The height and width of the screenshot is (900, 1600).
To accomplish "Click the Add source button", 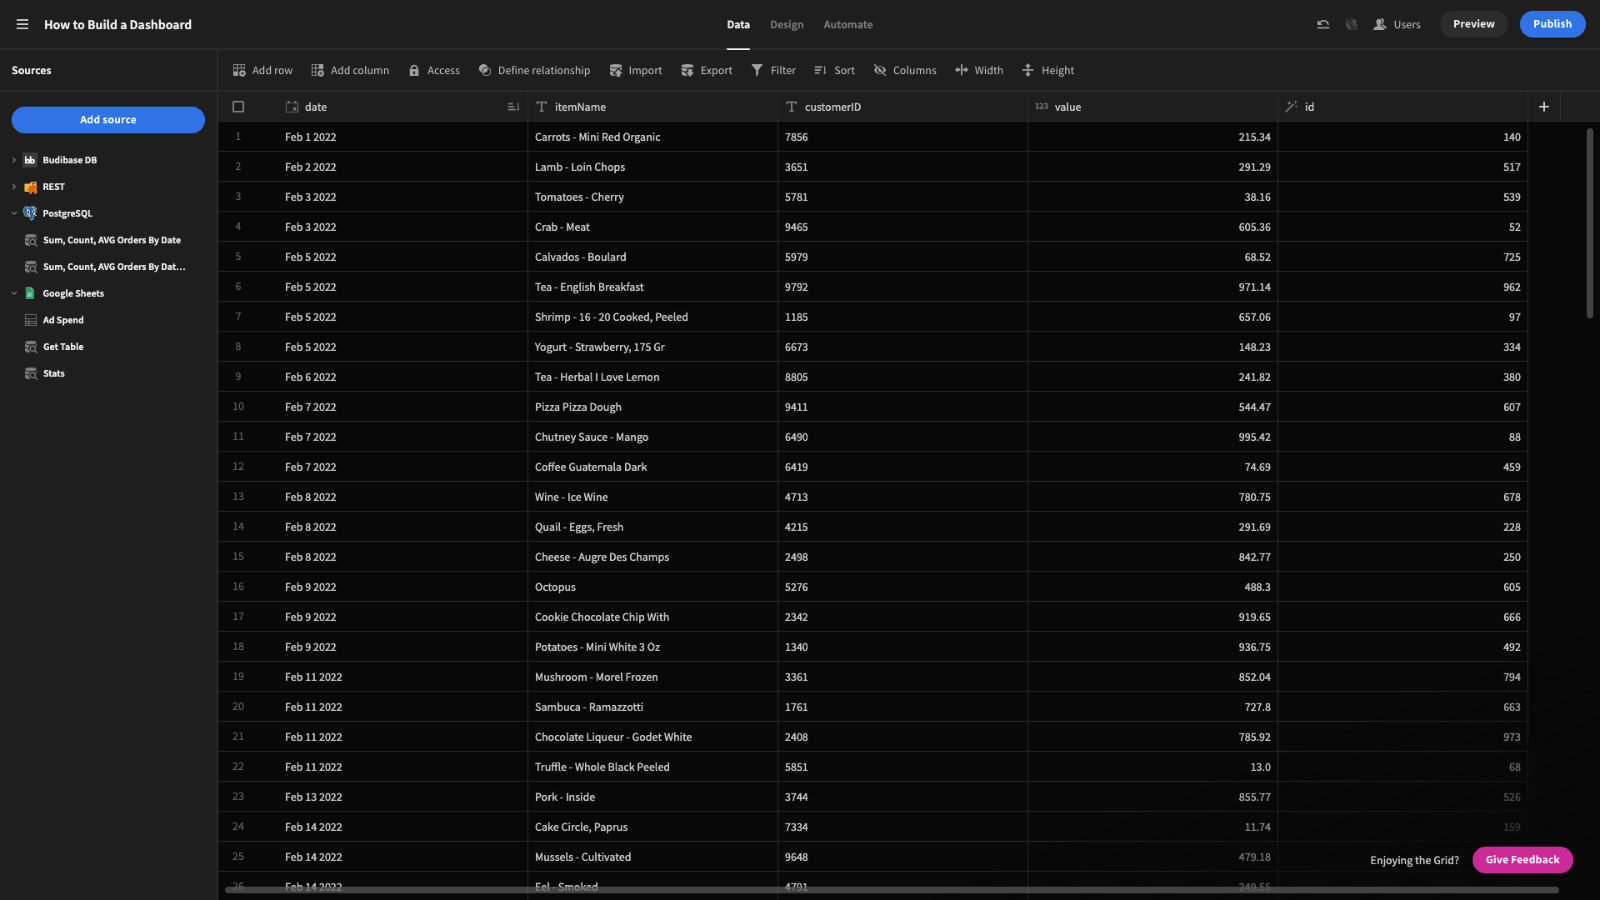I will (108, 120).
